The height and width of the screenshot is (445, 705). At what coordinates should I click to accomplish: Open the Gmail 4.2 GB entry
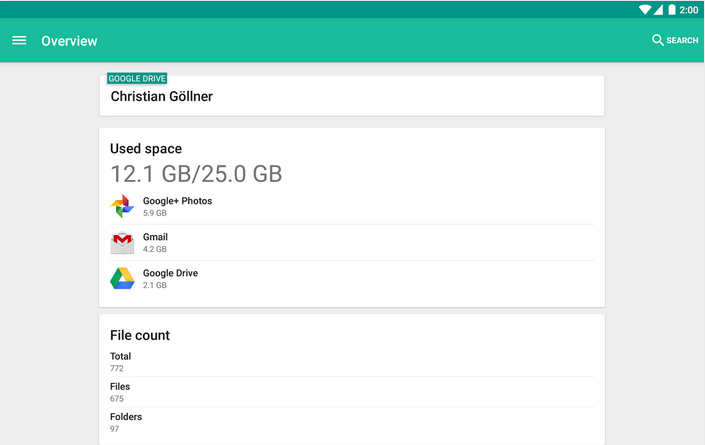coord(352,242)
